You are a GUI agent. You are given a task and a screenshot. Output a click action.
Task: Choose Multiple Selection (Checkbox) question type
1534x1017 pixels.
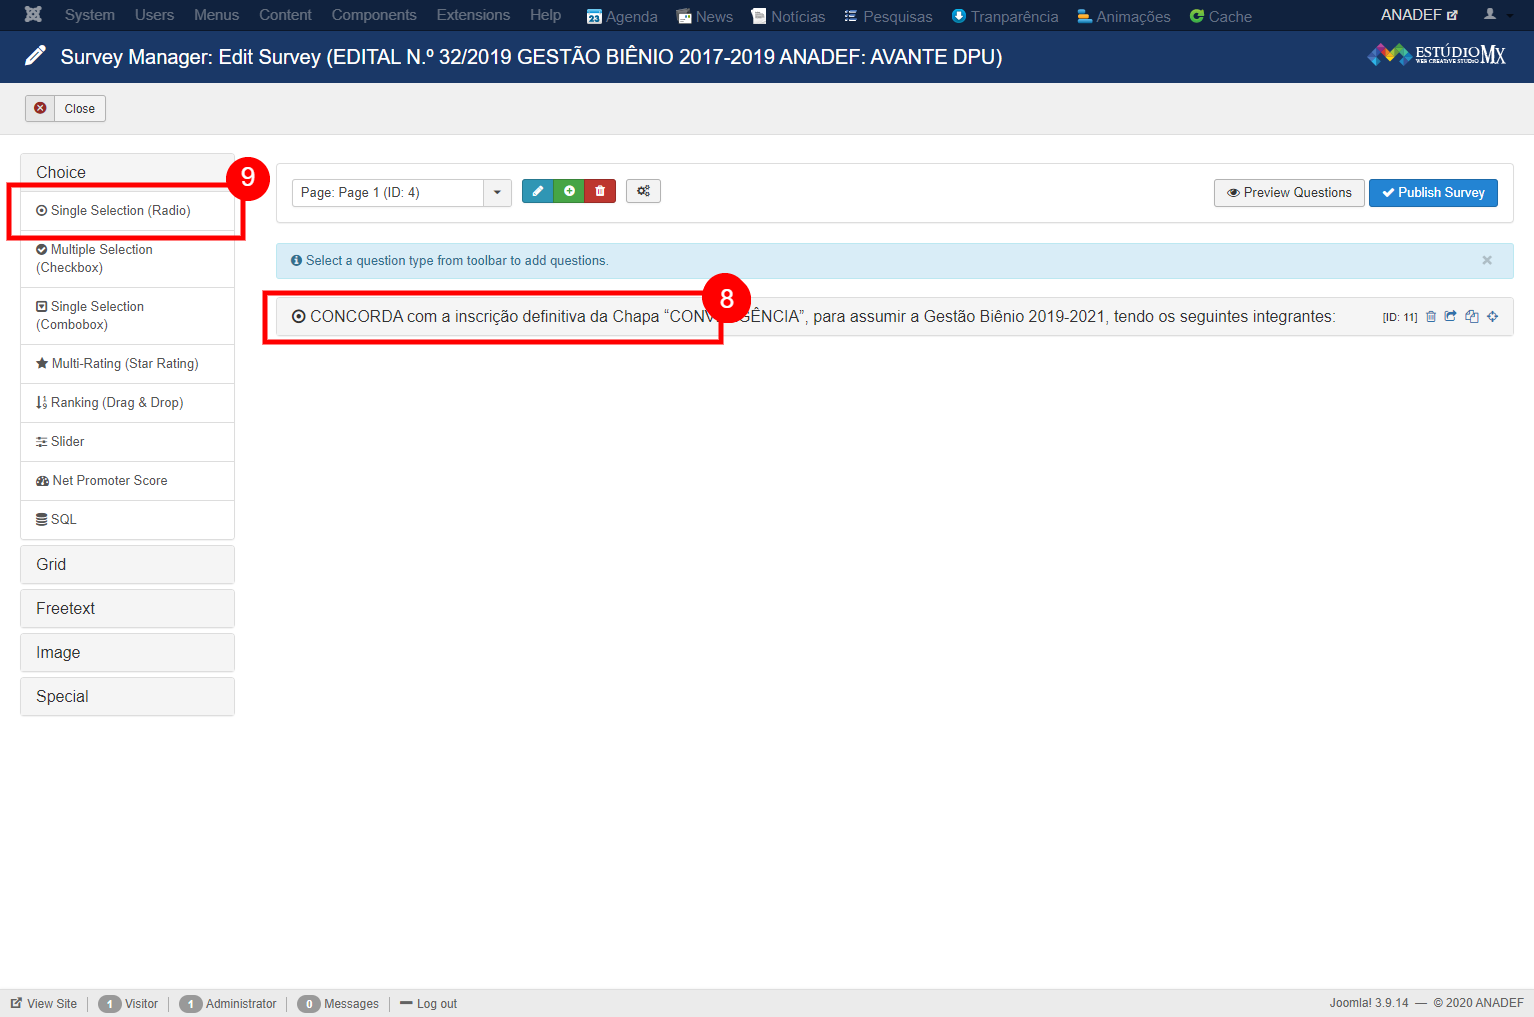[101, 258]
